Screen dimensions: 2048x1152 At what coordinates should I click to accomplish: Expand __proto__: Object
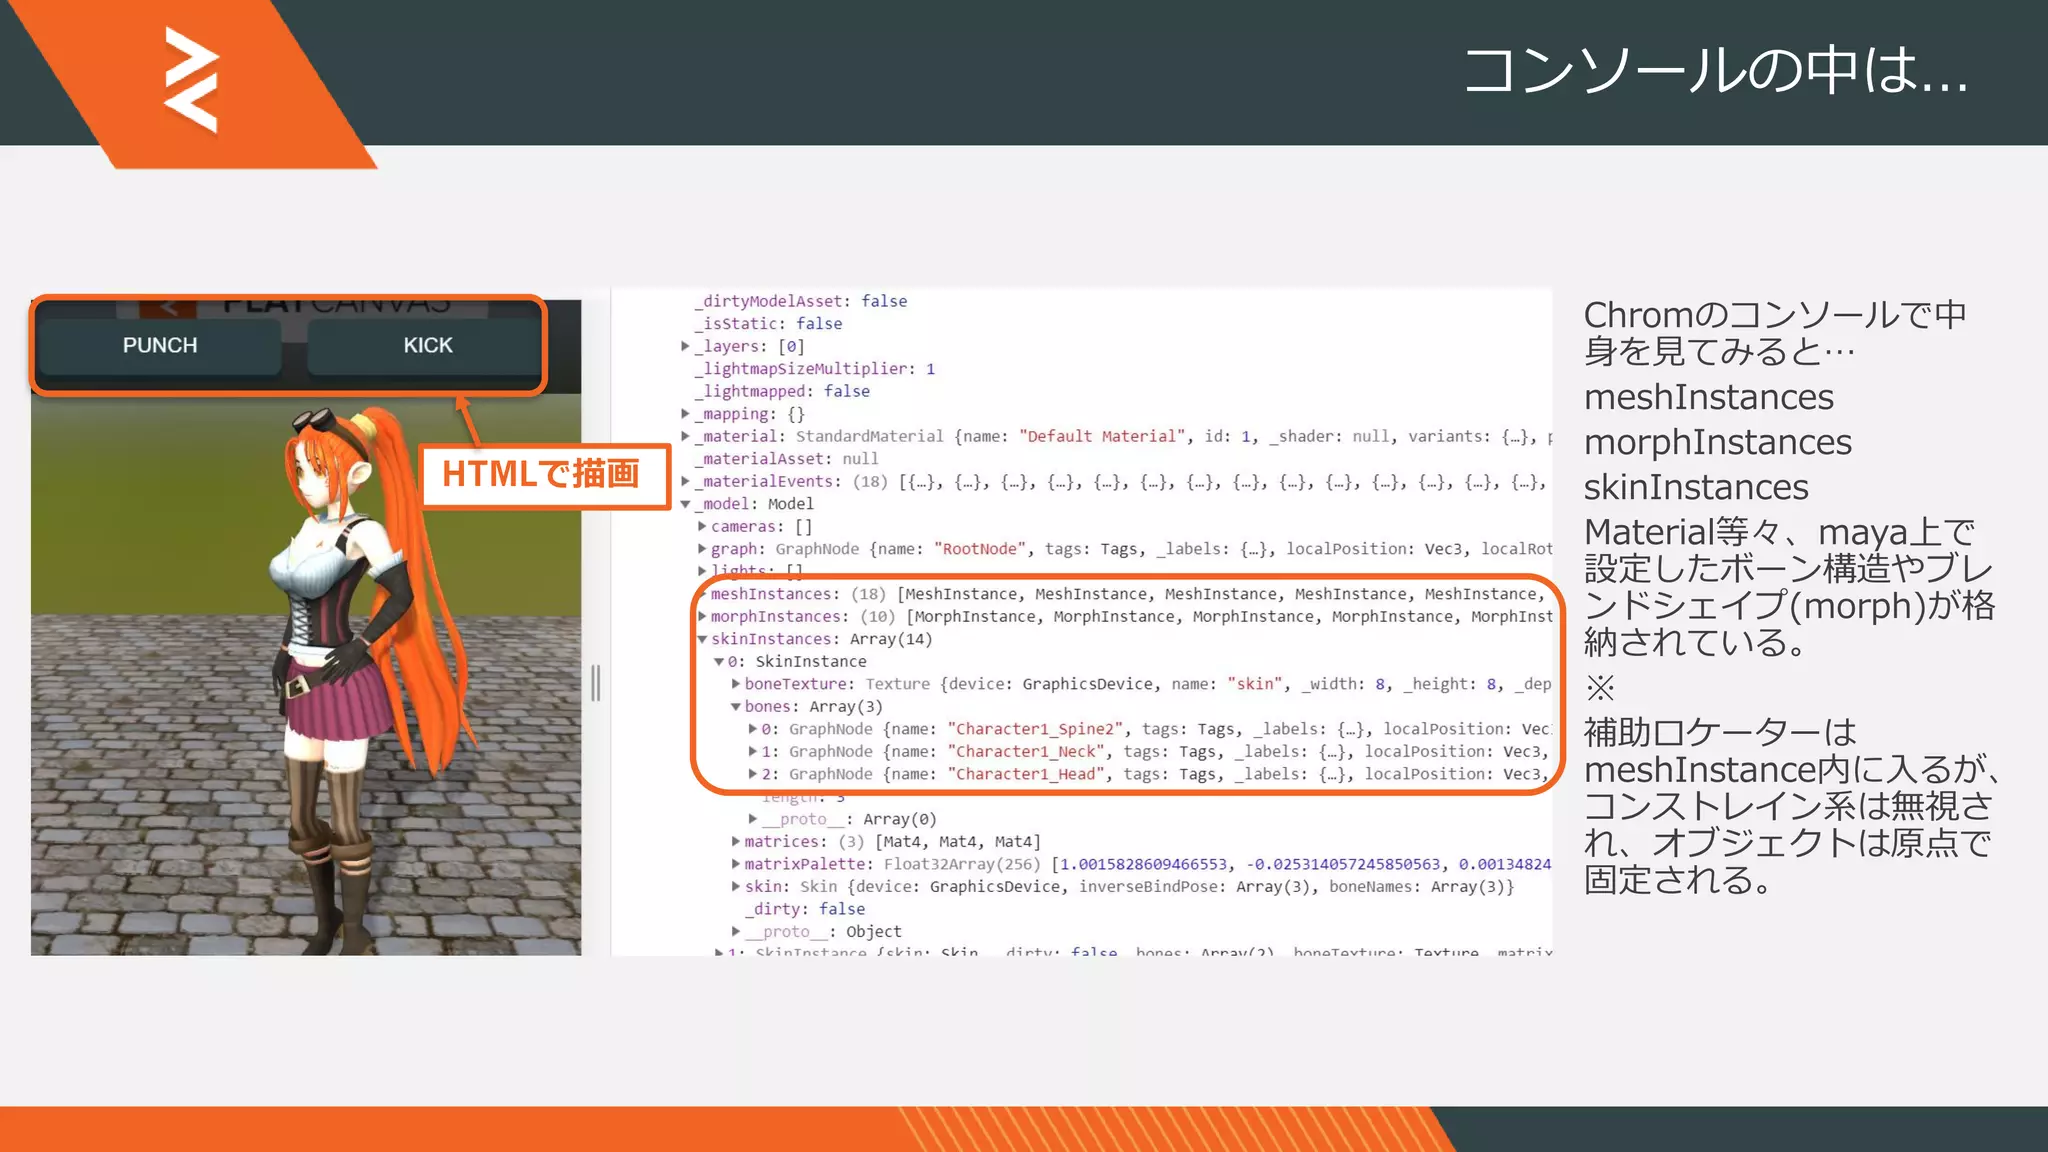coord(736,932)
